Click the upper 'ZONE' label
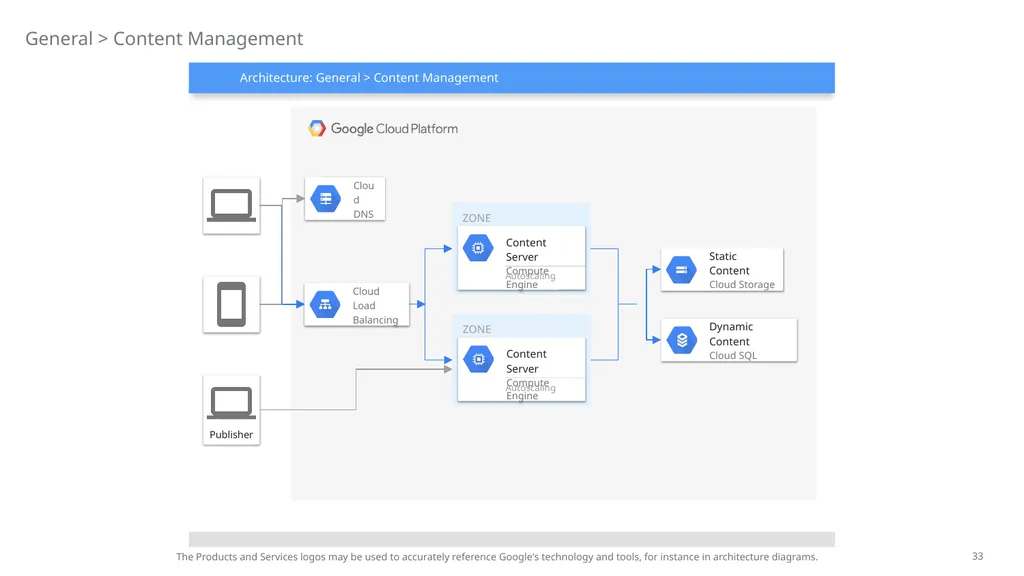The width and height of the screenshot is (1024, 576). click(476, 218)
